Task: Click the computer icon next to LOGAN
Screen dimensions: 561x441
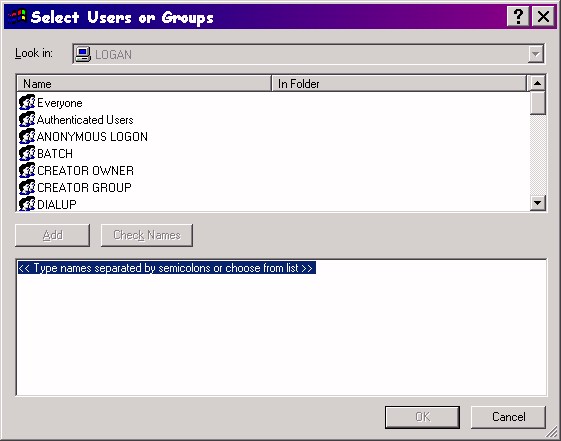Action: tap(83, 54)
